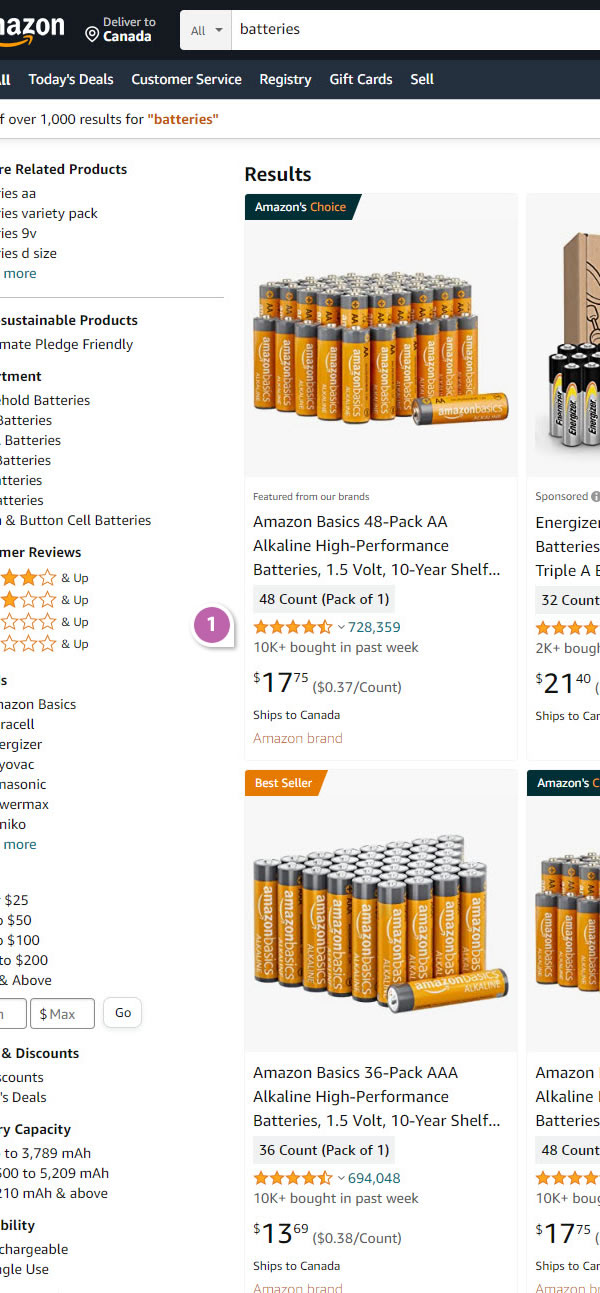Click the Amazon logo

[x=30, y=31]
